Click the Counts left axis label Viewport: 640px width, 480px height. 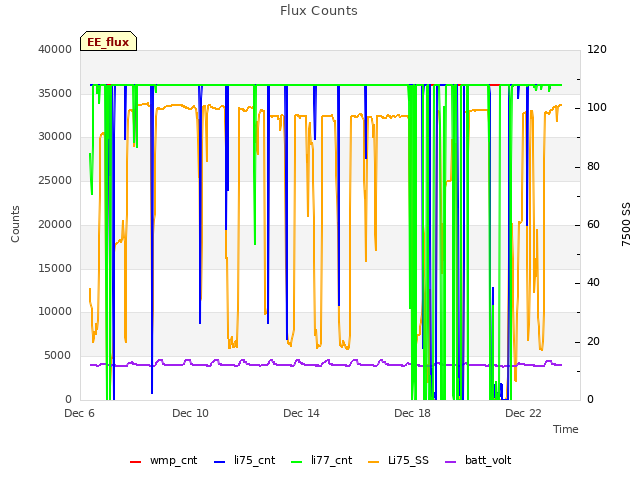point(15,224)
